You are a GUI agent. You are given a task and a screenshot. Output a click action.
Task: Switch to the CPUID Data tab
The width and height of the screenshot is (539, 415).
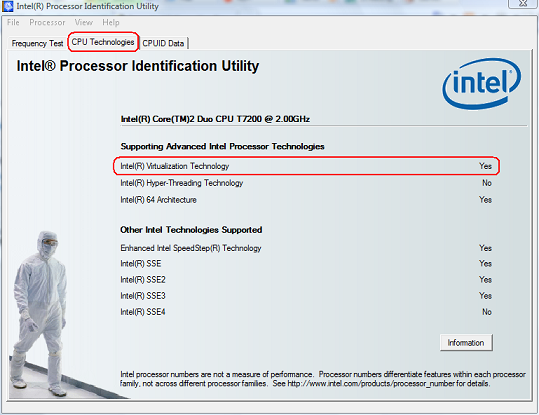[163, 43]
